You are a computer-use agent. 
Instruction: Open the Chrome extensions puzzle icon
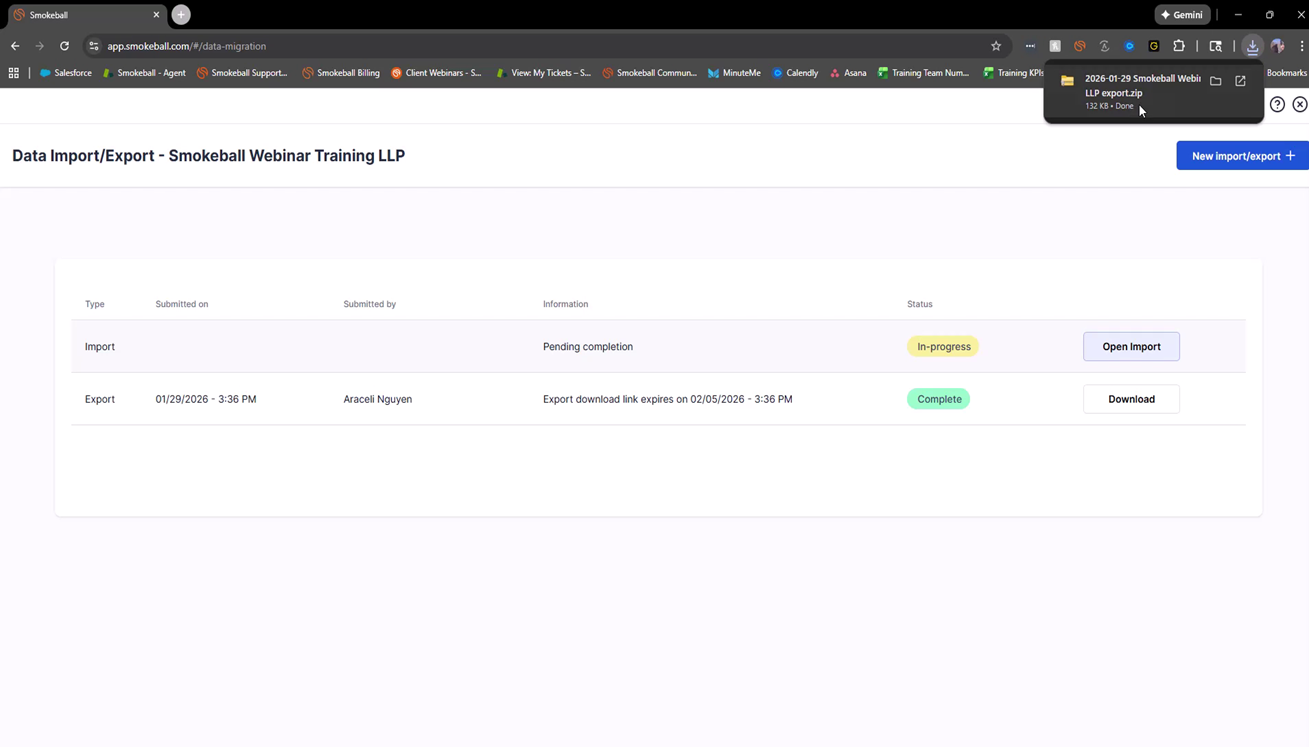click(x=1179, y=46)
